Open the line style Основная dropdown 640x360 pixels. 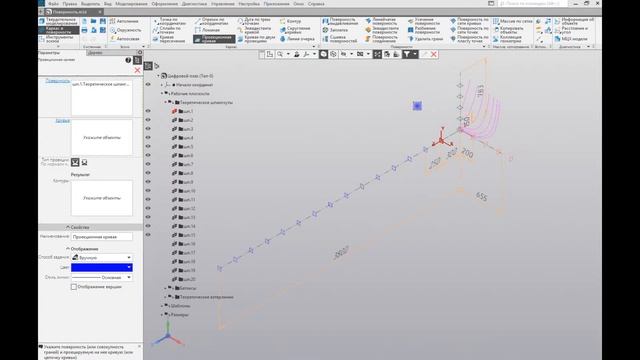102,278
